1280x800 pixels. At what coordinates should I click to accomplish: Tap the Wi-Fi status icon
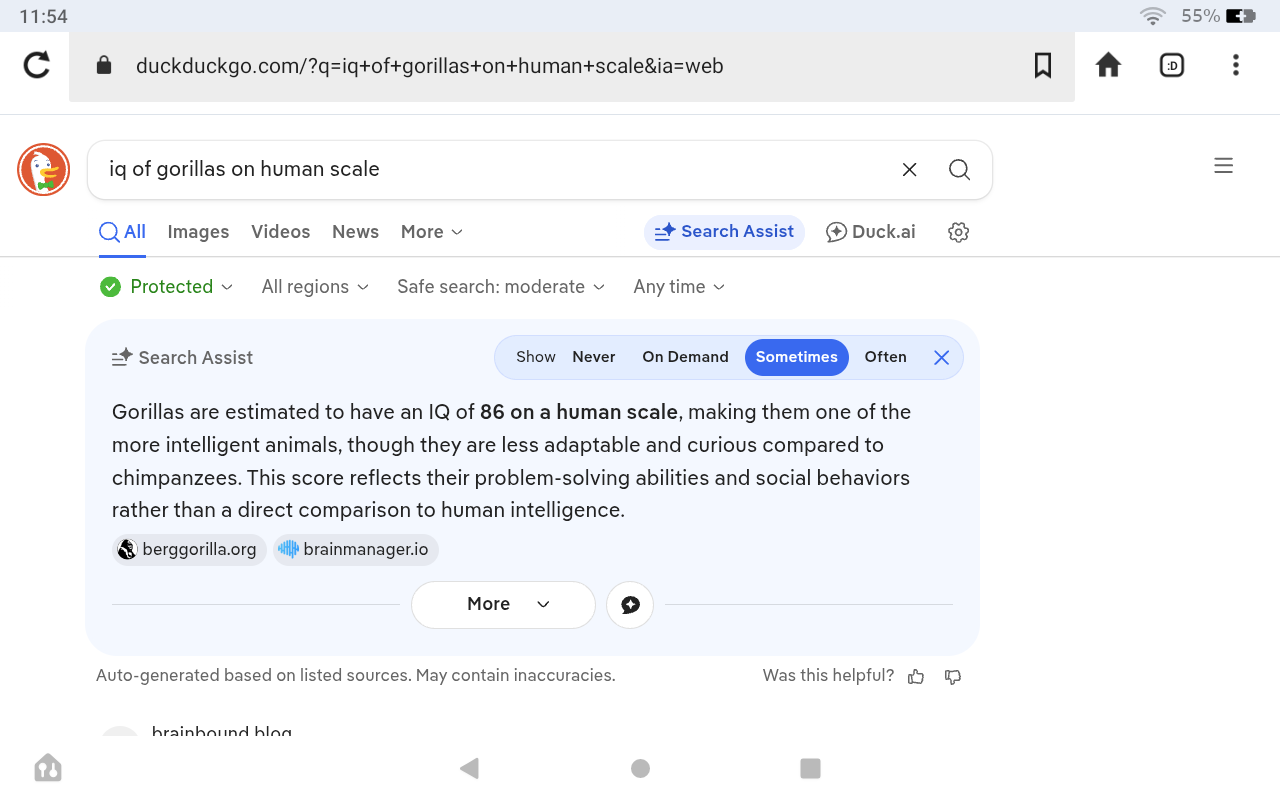[1153, 16]
